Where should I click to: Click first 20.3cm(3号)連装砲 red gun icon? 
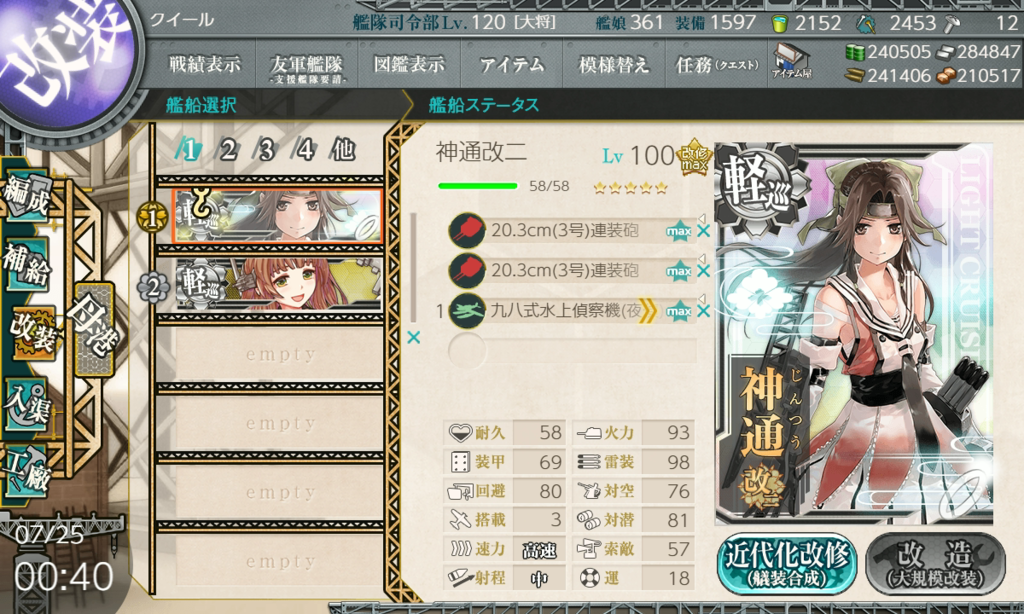pyautogui.click(x=467, y=231)
